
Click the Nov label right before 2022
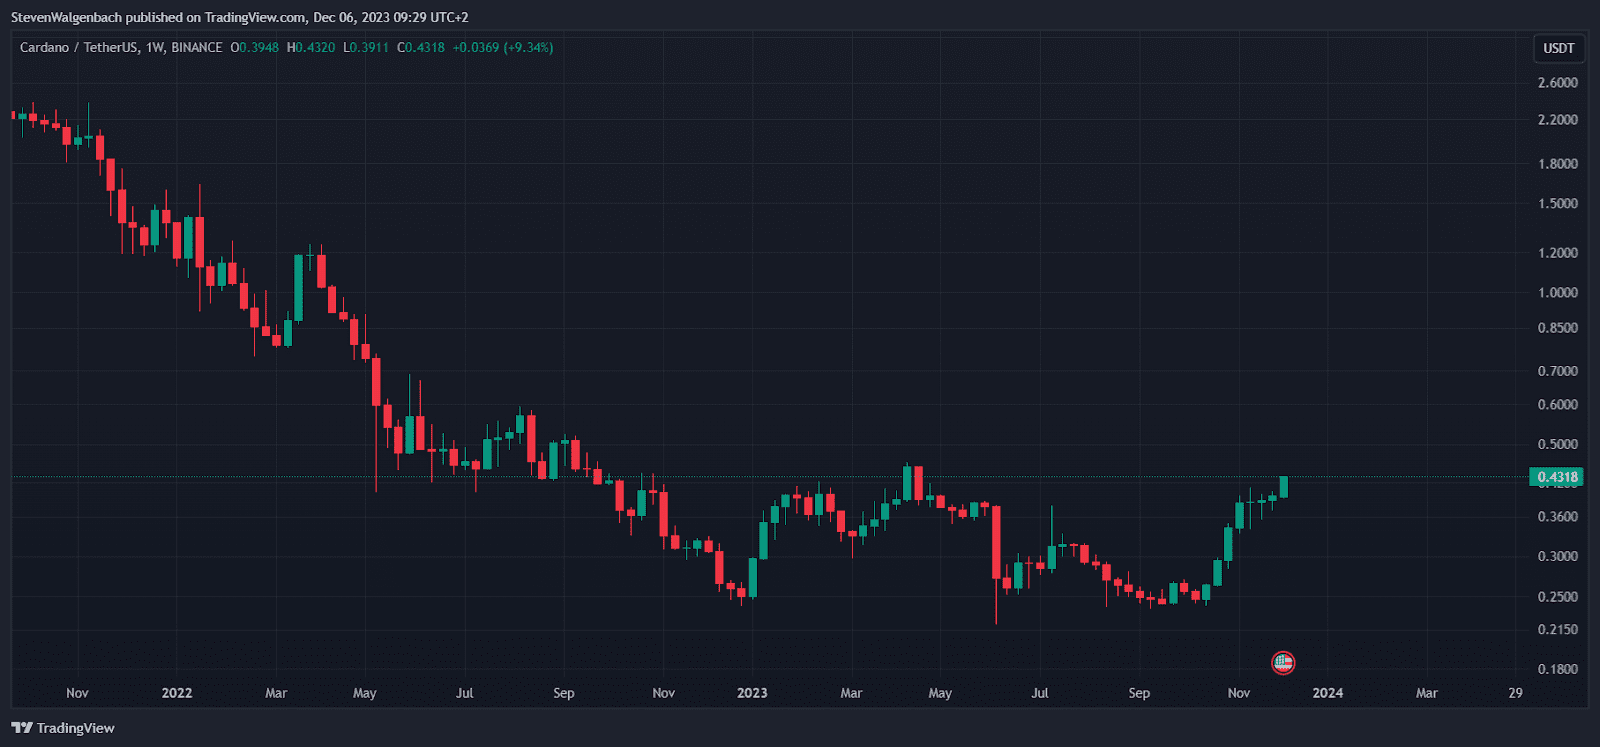(x=77, y=693)
